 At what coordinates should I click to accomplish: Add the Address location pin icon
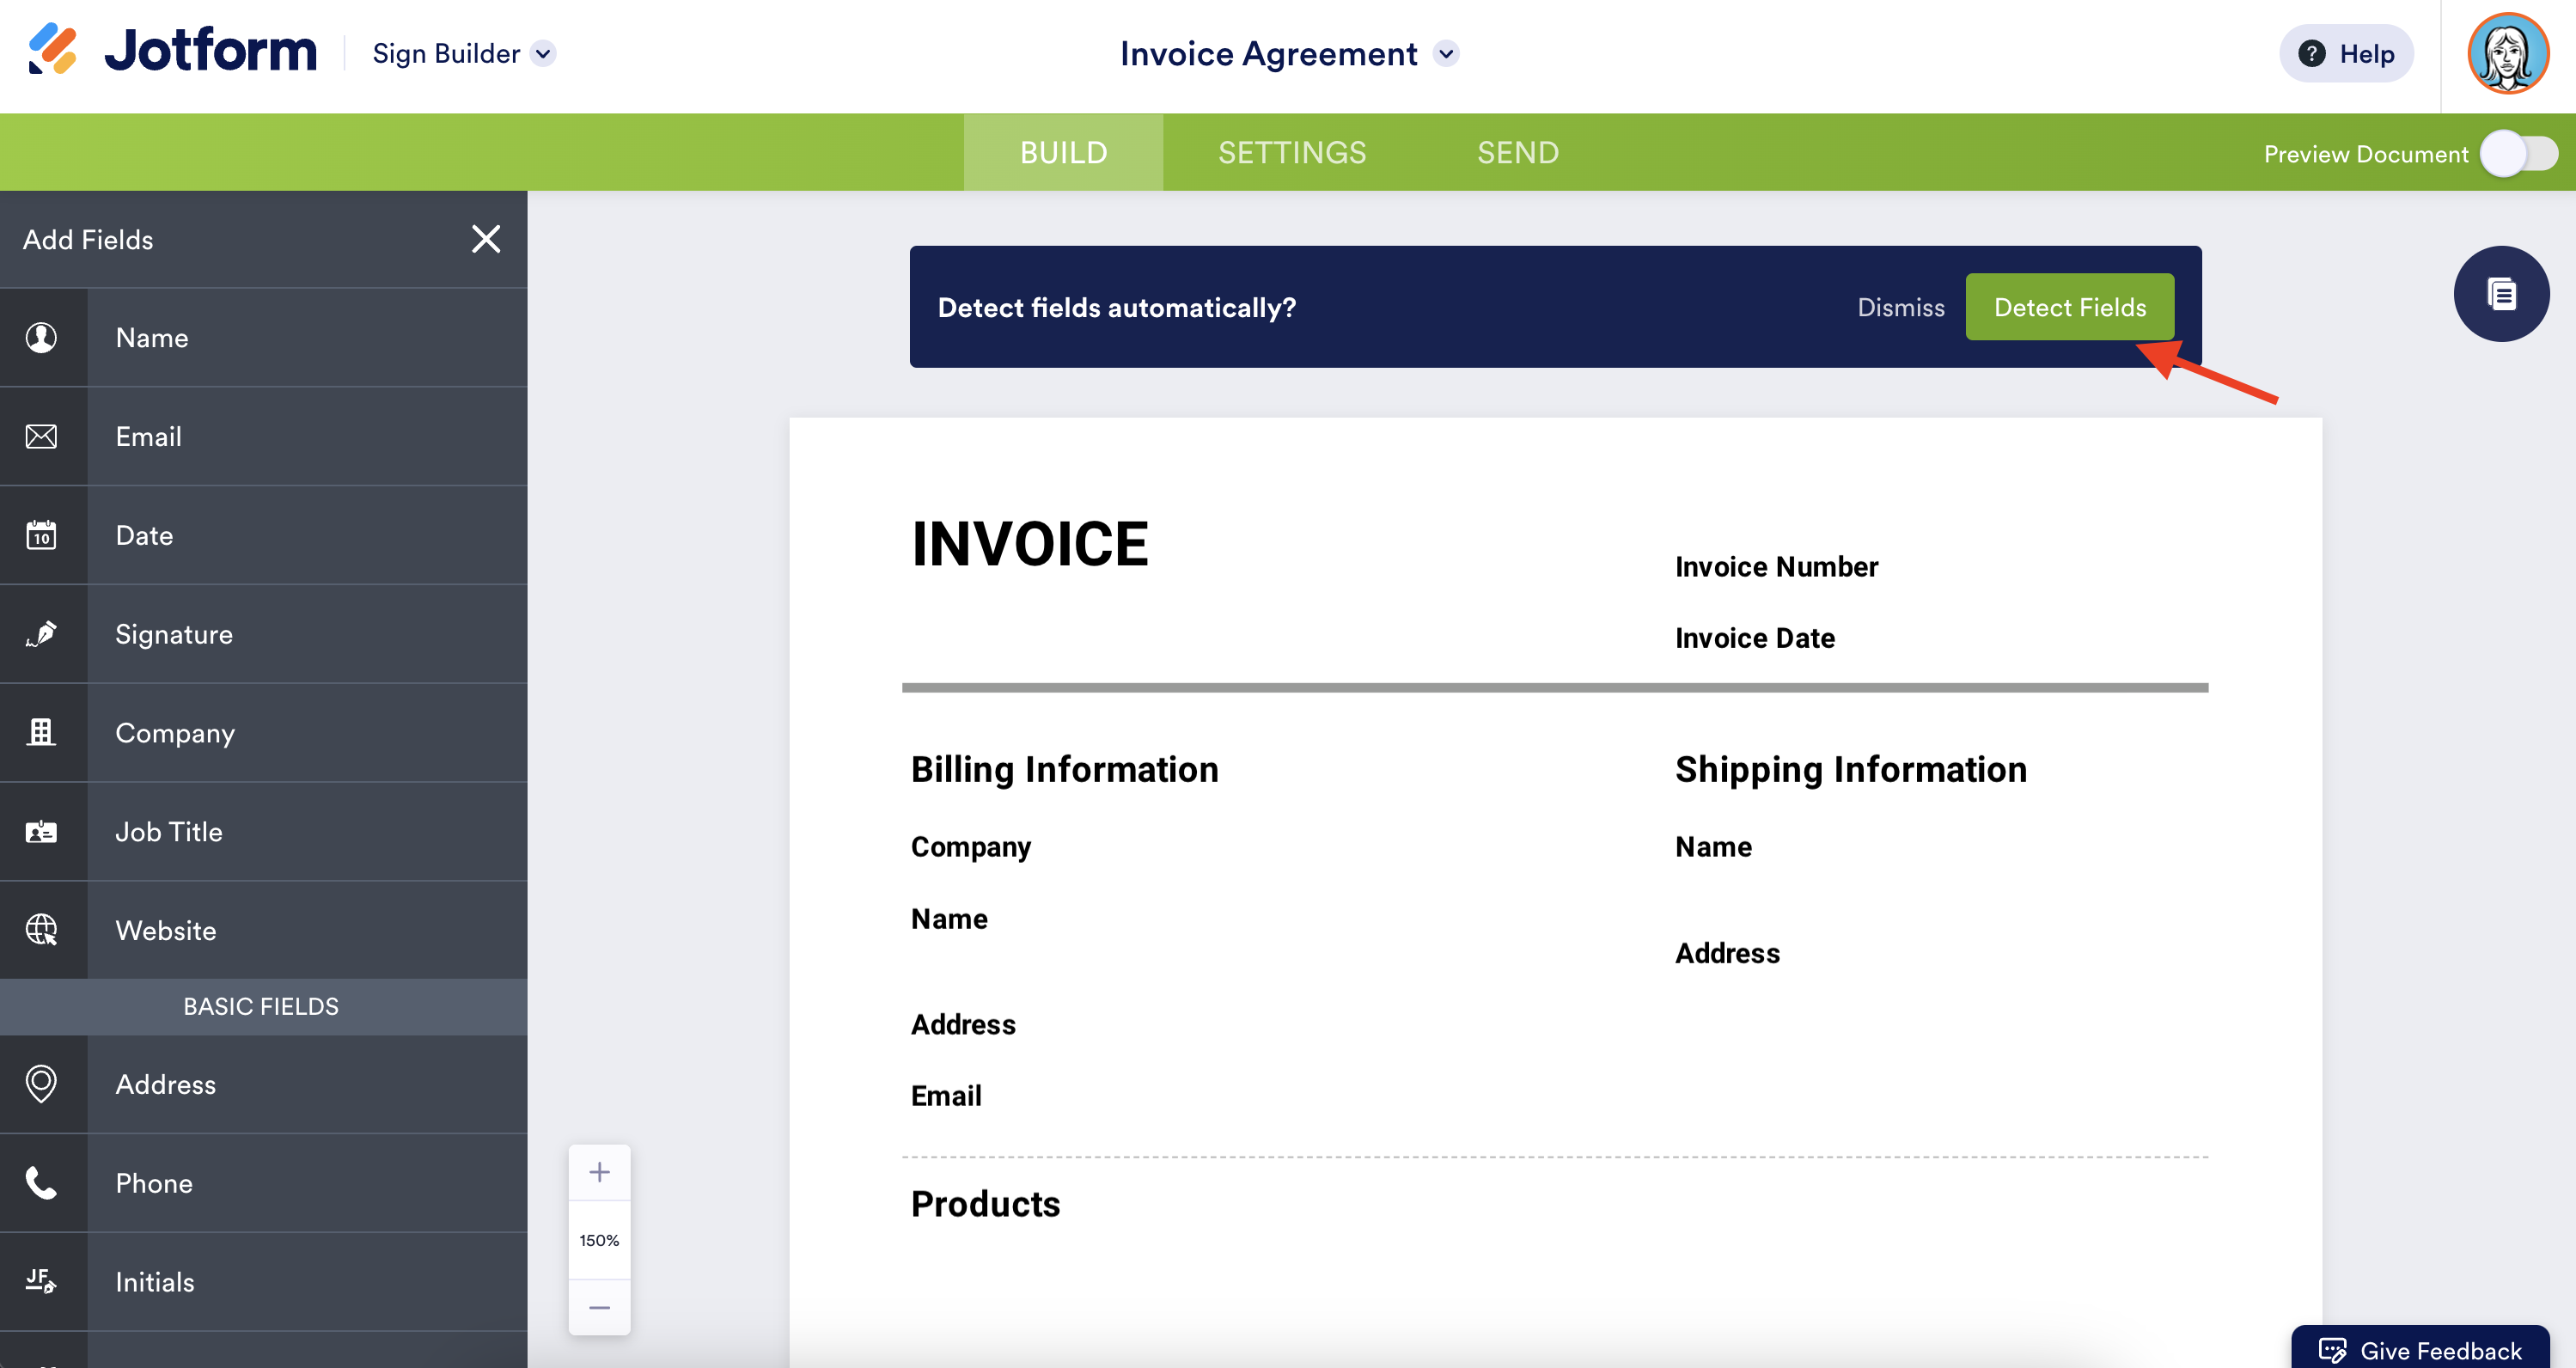click(42, 1084)
